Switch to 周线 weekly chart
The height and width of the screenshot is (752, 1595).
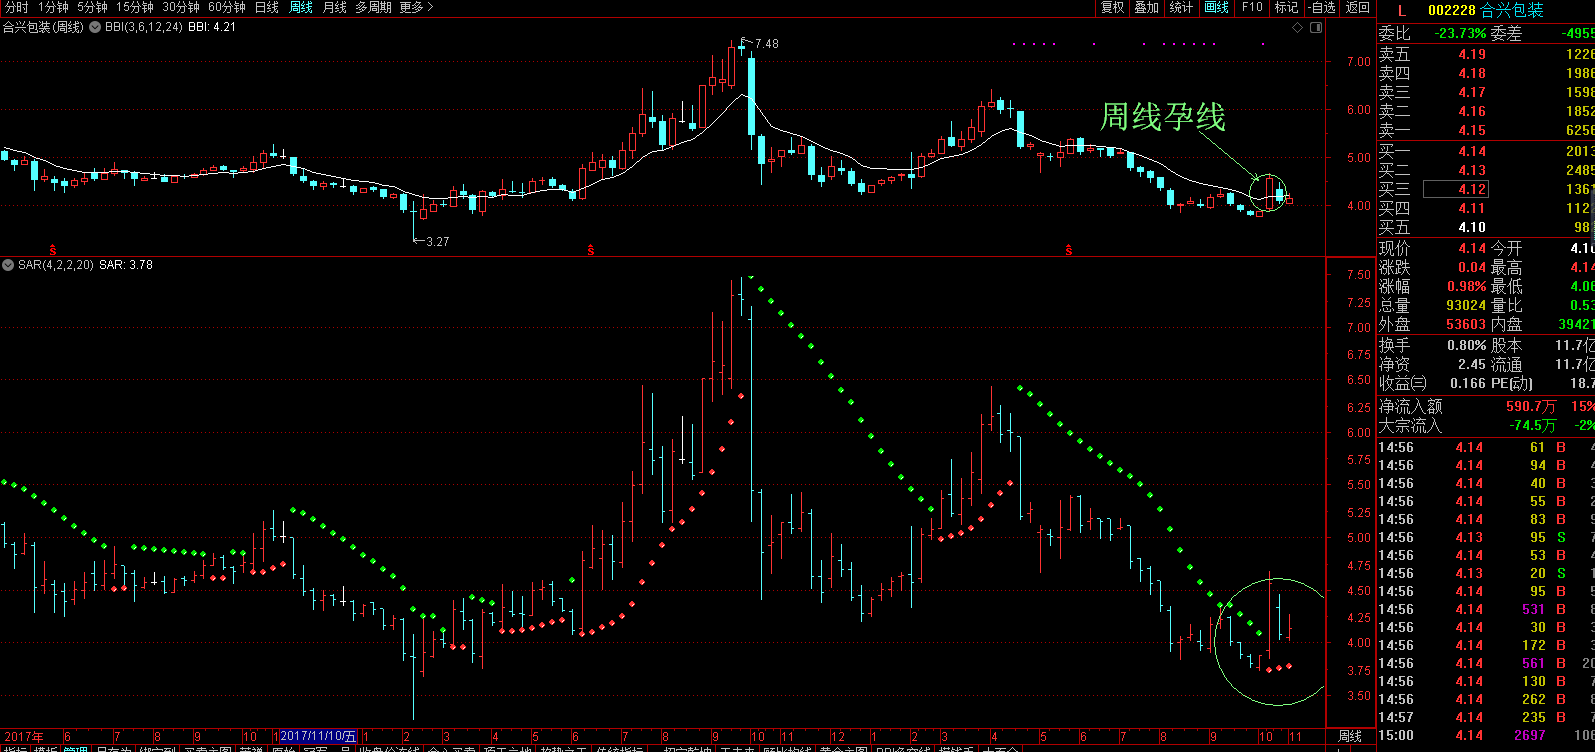point(301,7)
